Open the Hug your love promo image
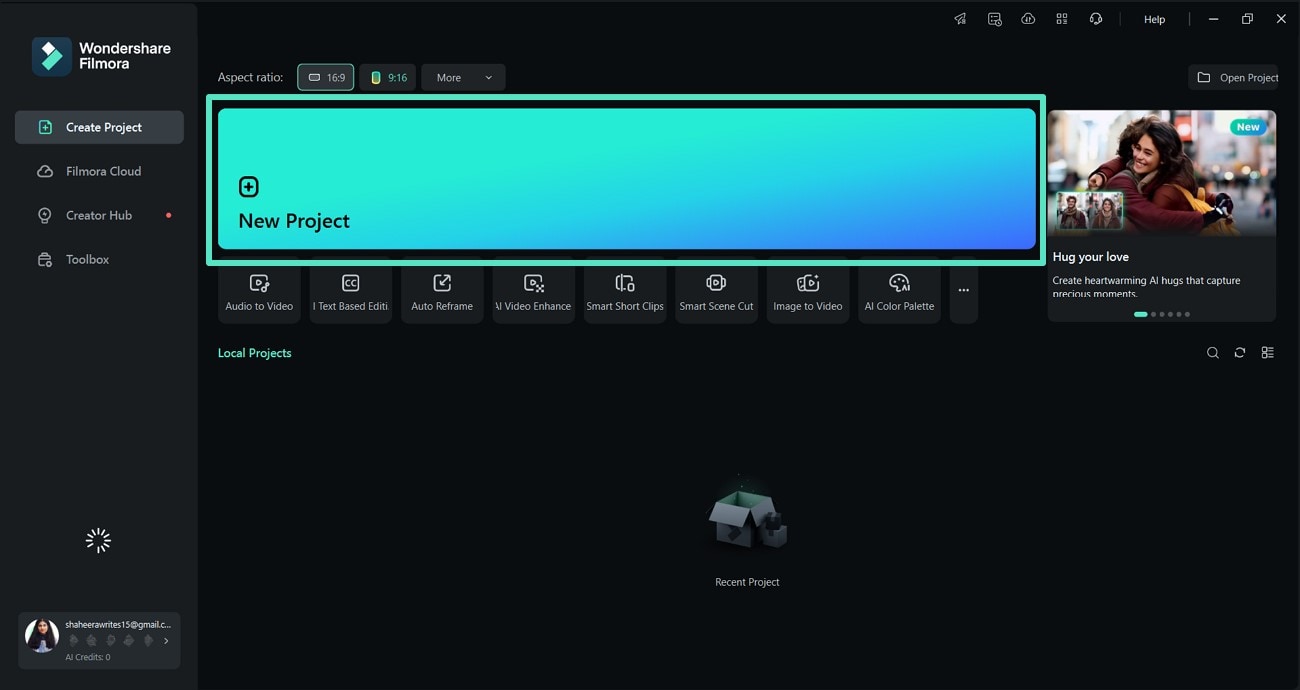The image size is (1300, 690). 1162,173
